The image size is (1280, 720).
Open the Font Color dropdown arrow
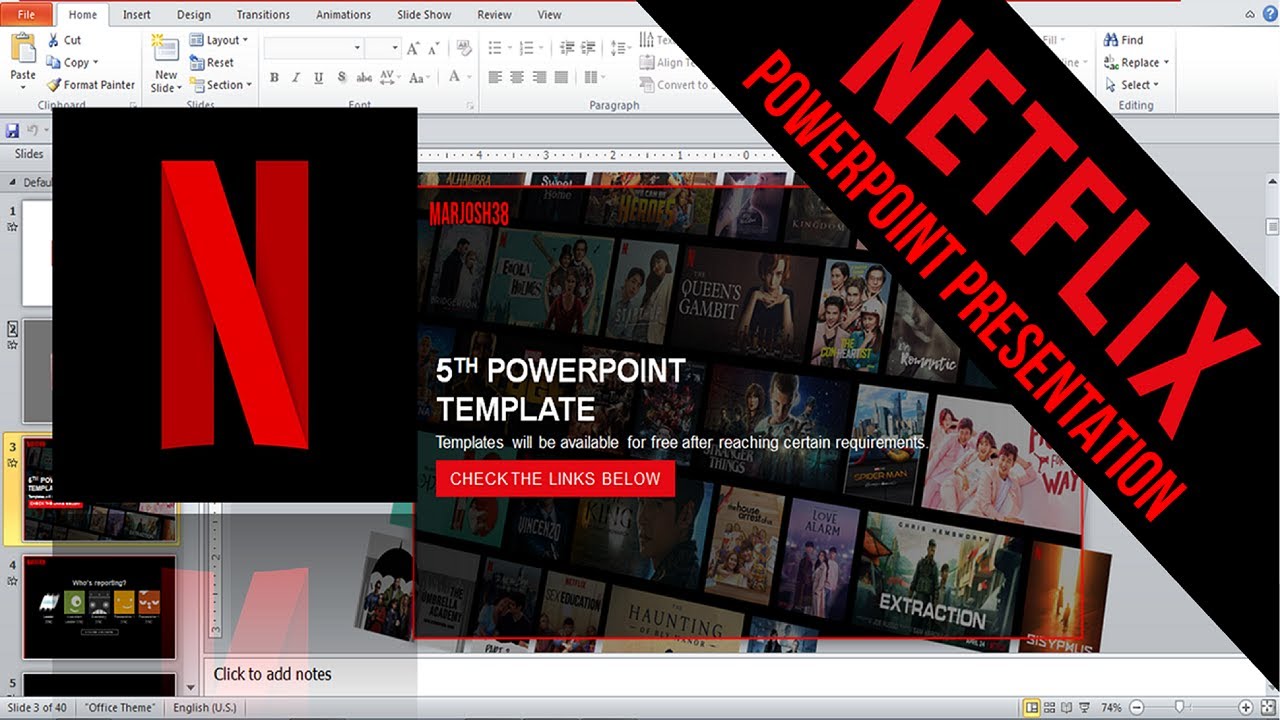[469, 77]
